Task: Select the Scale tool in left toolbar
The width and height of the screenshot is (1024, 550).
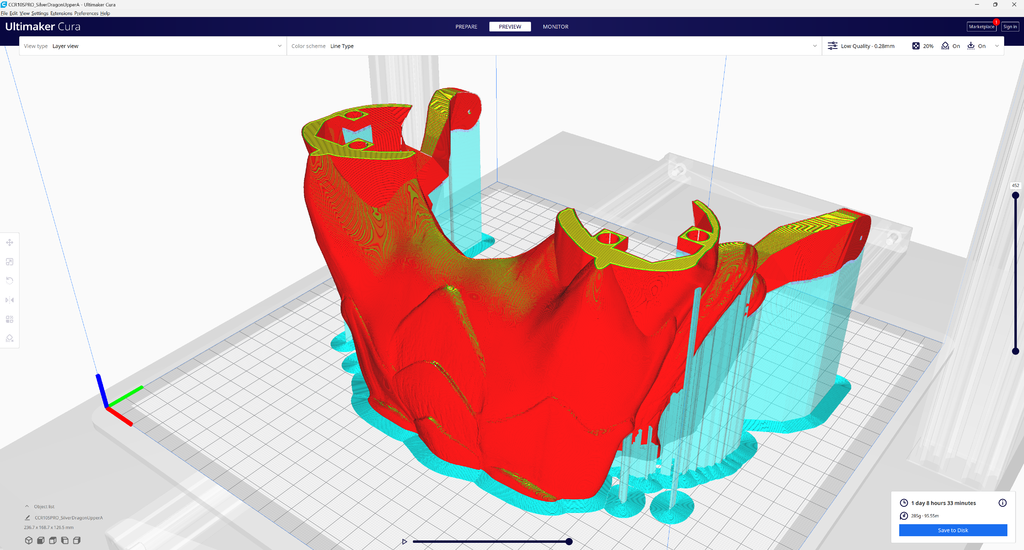Action: (x=10, y=262)
